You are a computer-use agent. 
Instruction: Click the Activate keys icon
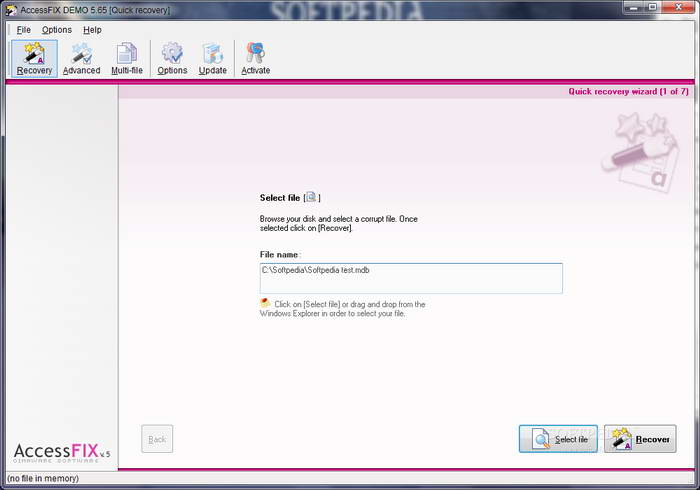tap(255, 58)
